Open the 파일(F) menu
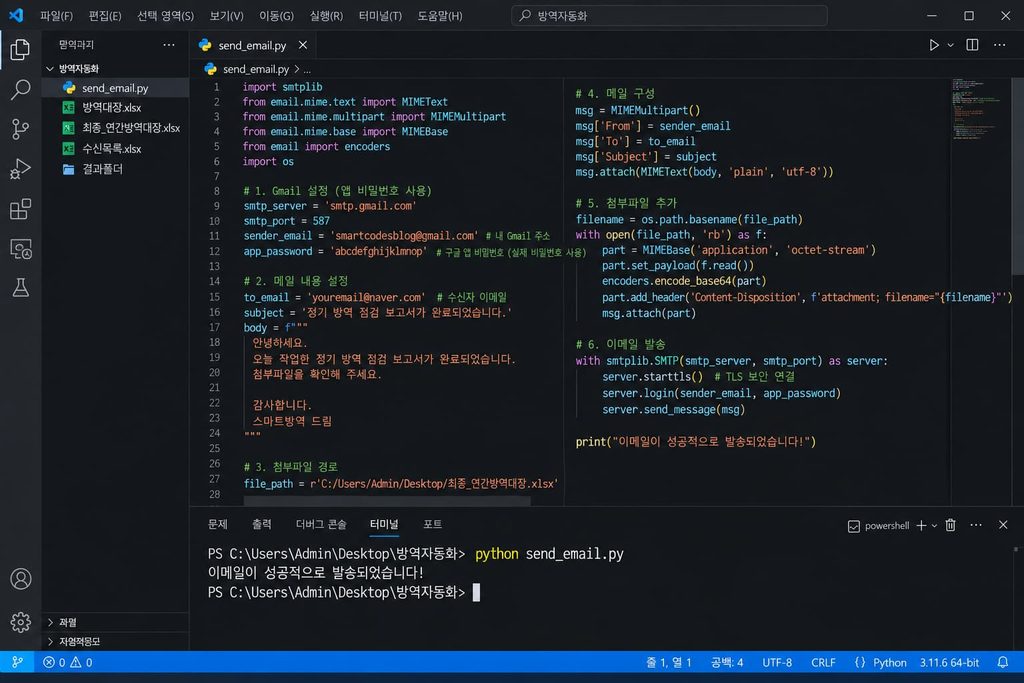Image resolution: width=1024 pixels, height=683 pixels. point(57,16)
